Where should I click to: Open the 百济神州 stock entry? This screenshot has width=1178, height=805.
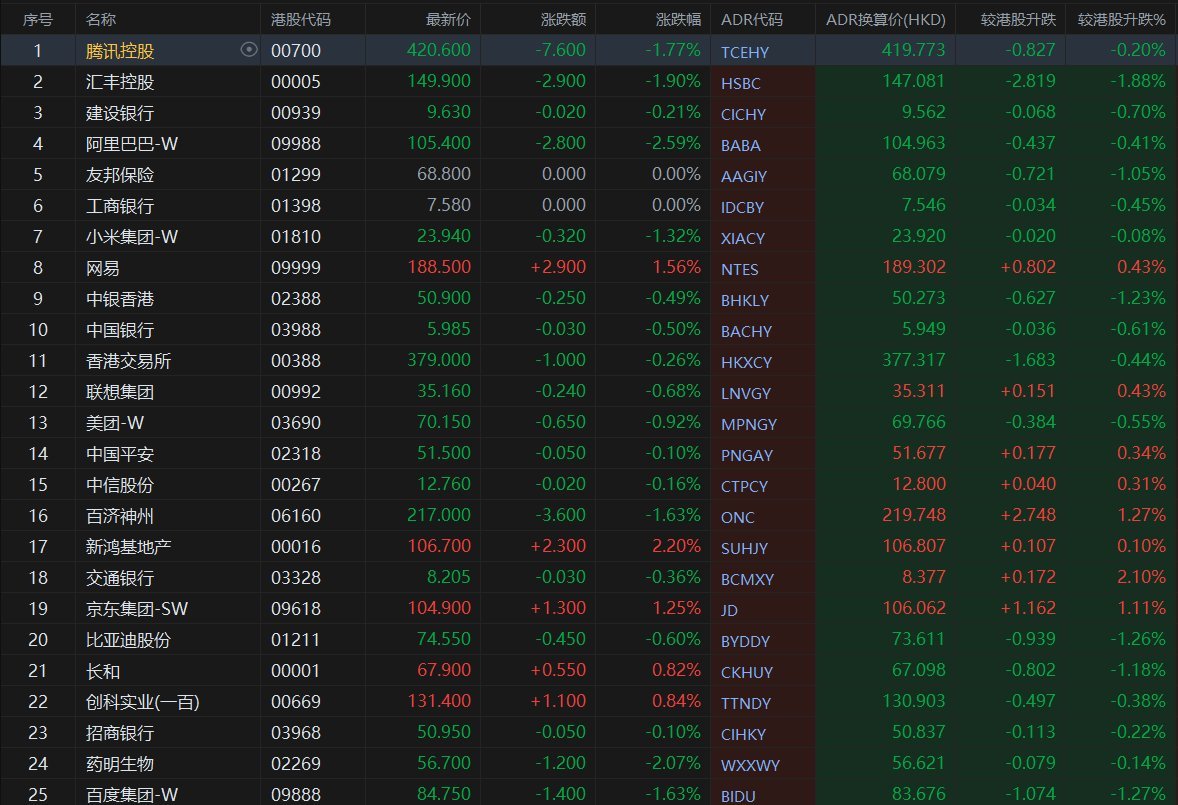pos(119,516)
